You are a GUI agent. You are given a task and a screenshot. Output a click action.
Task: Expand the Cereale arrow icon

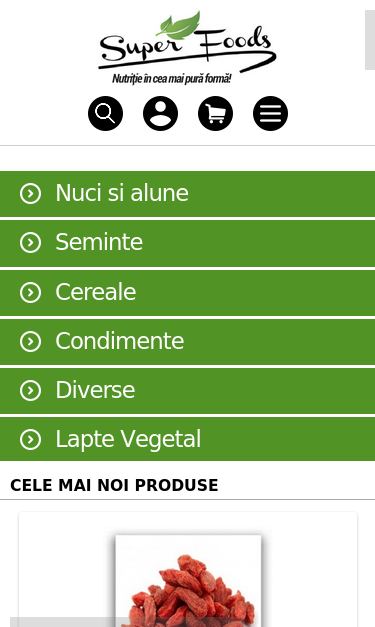point(30,292)
